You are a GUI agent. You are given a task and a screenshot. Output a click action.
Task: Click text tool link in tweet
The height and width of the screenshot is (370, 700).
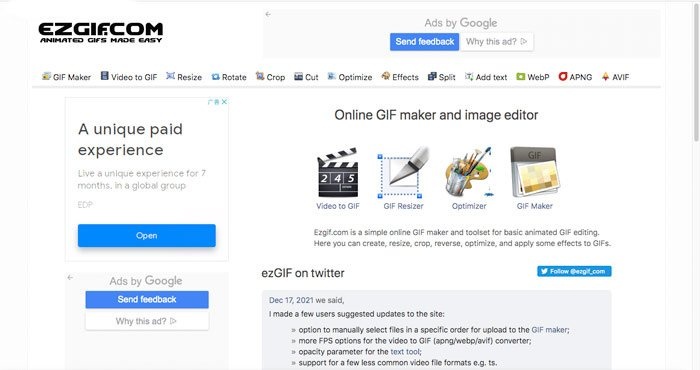point(405,352)
